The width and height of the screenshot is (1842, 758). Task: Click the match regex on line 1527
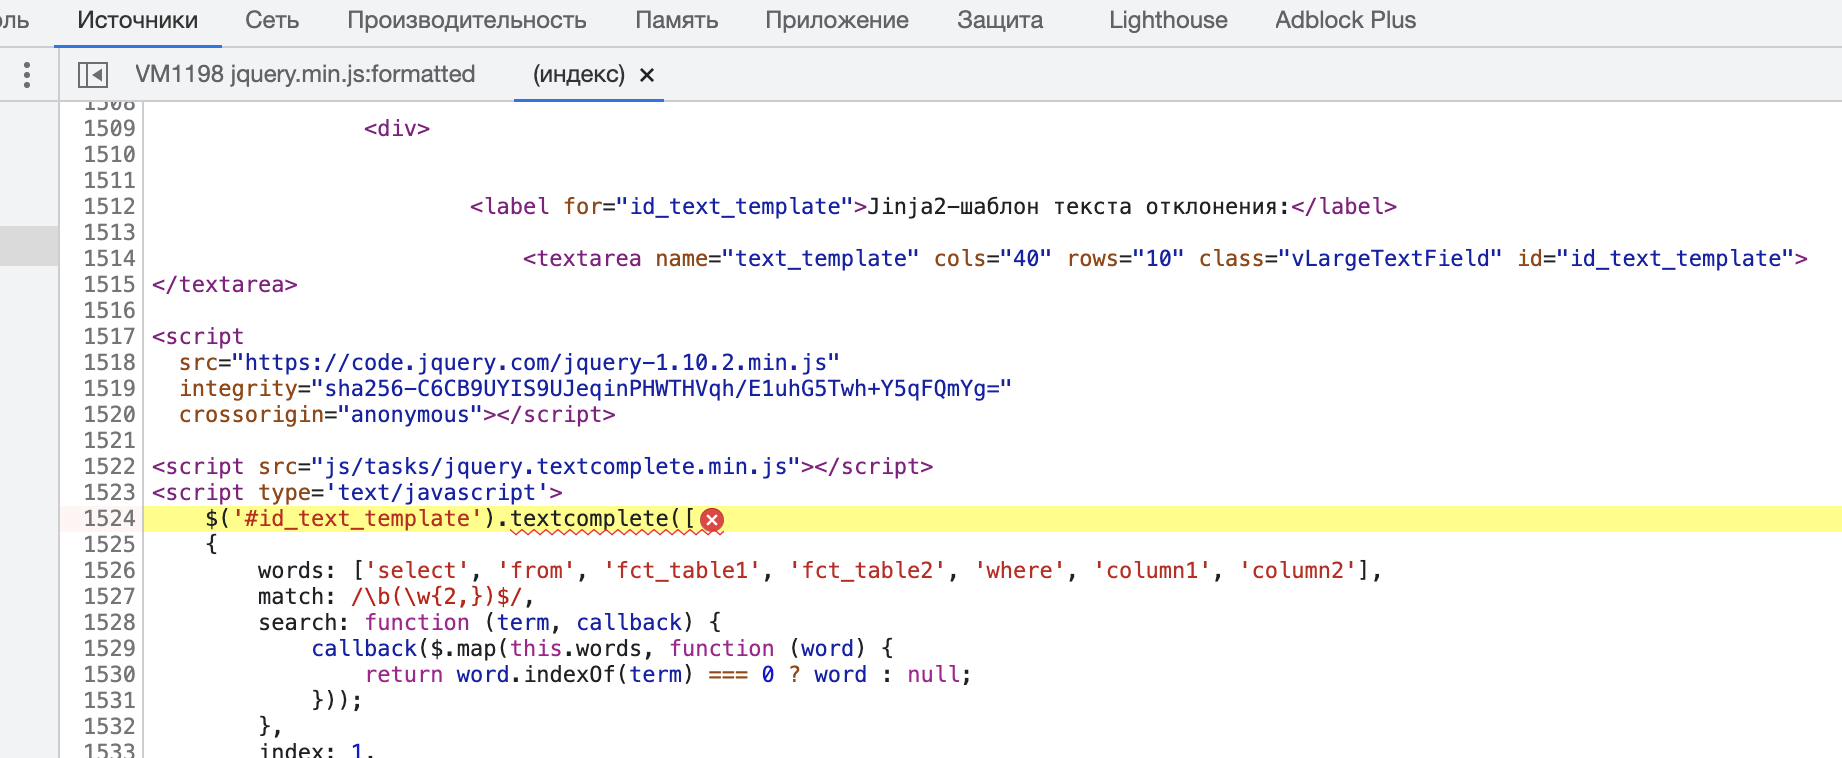[x=437, y=596]
